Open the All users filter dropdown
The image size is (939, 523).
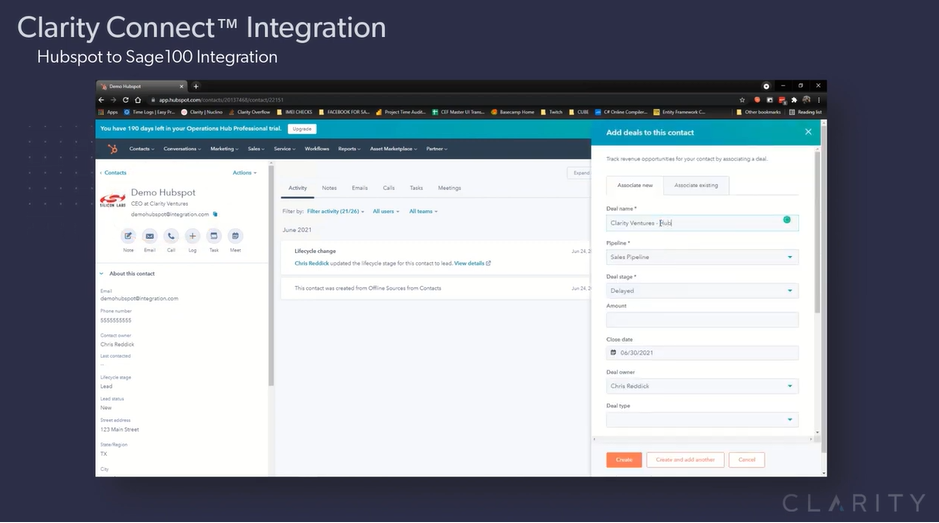pyautogui.click(x=386, y=211)
